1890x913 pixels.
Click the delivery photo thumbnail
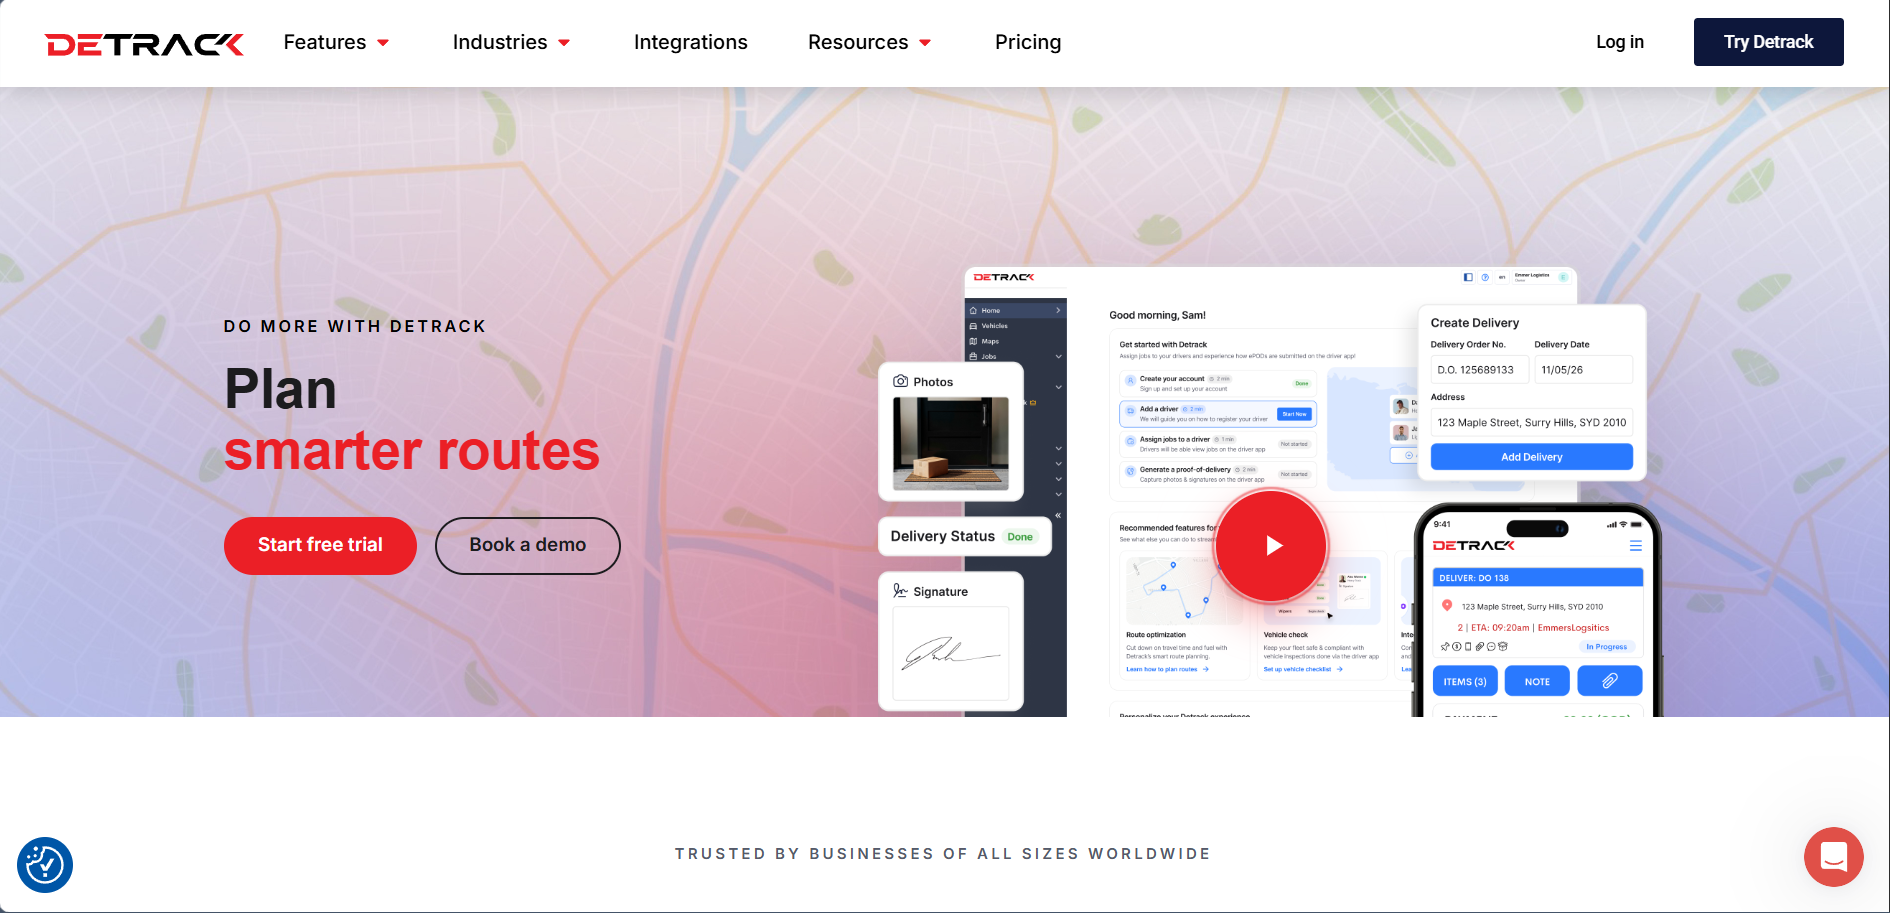tap(950, 443)
